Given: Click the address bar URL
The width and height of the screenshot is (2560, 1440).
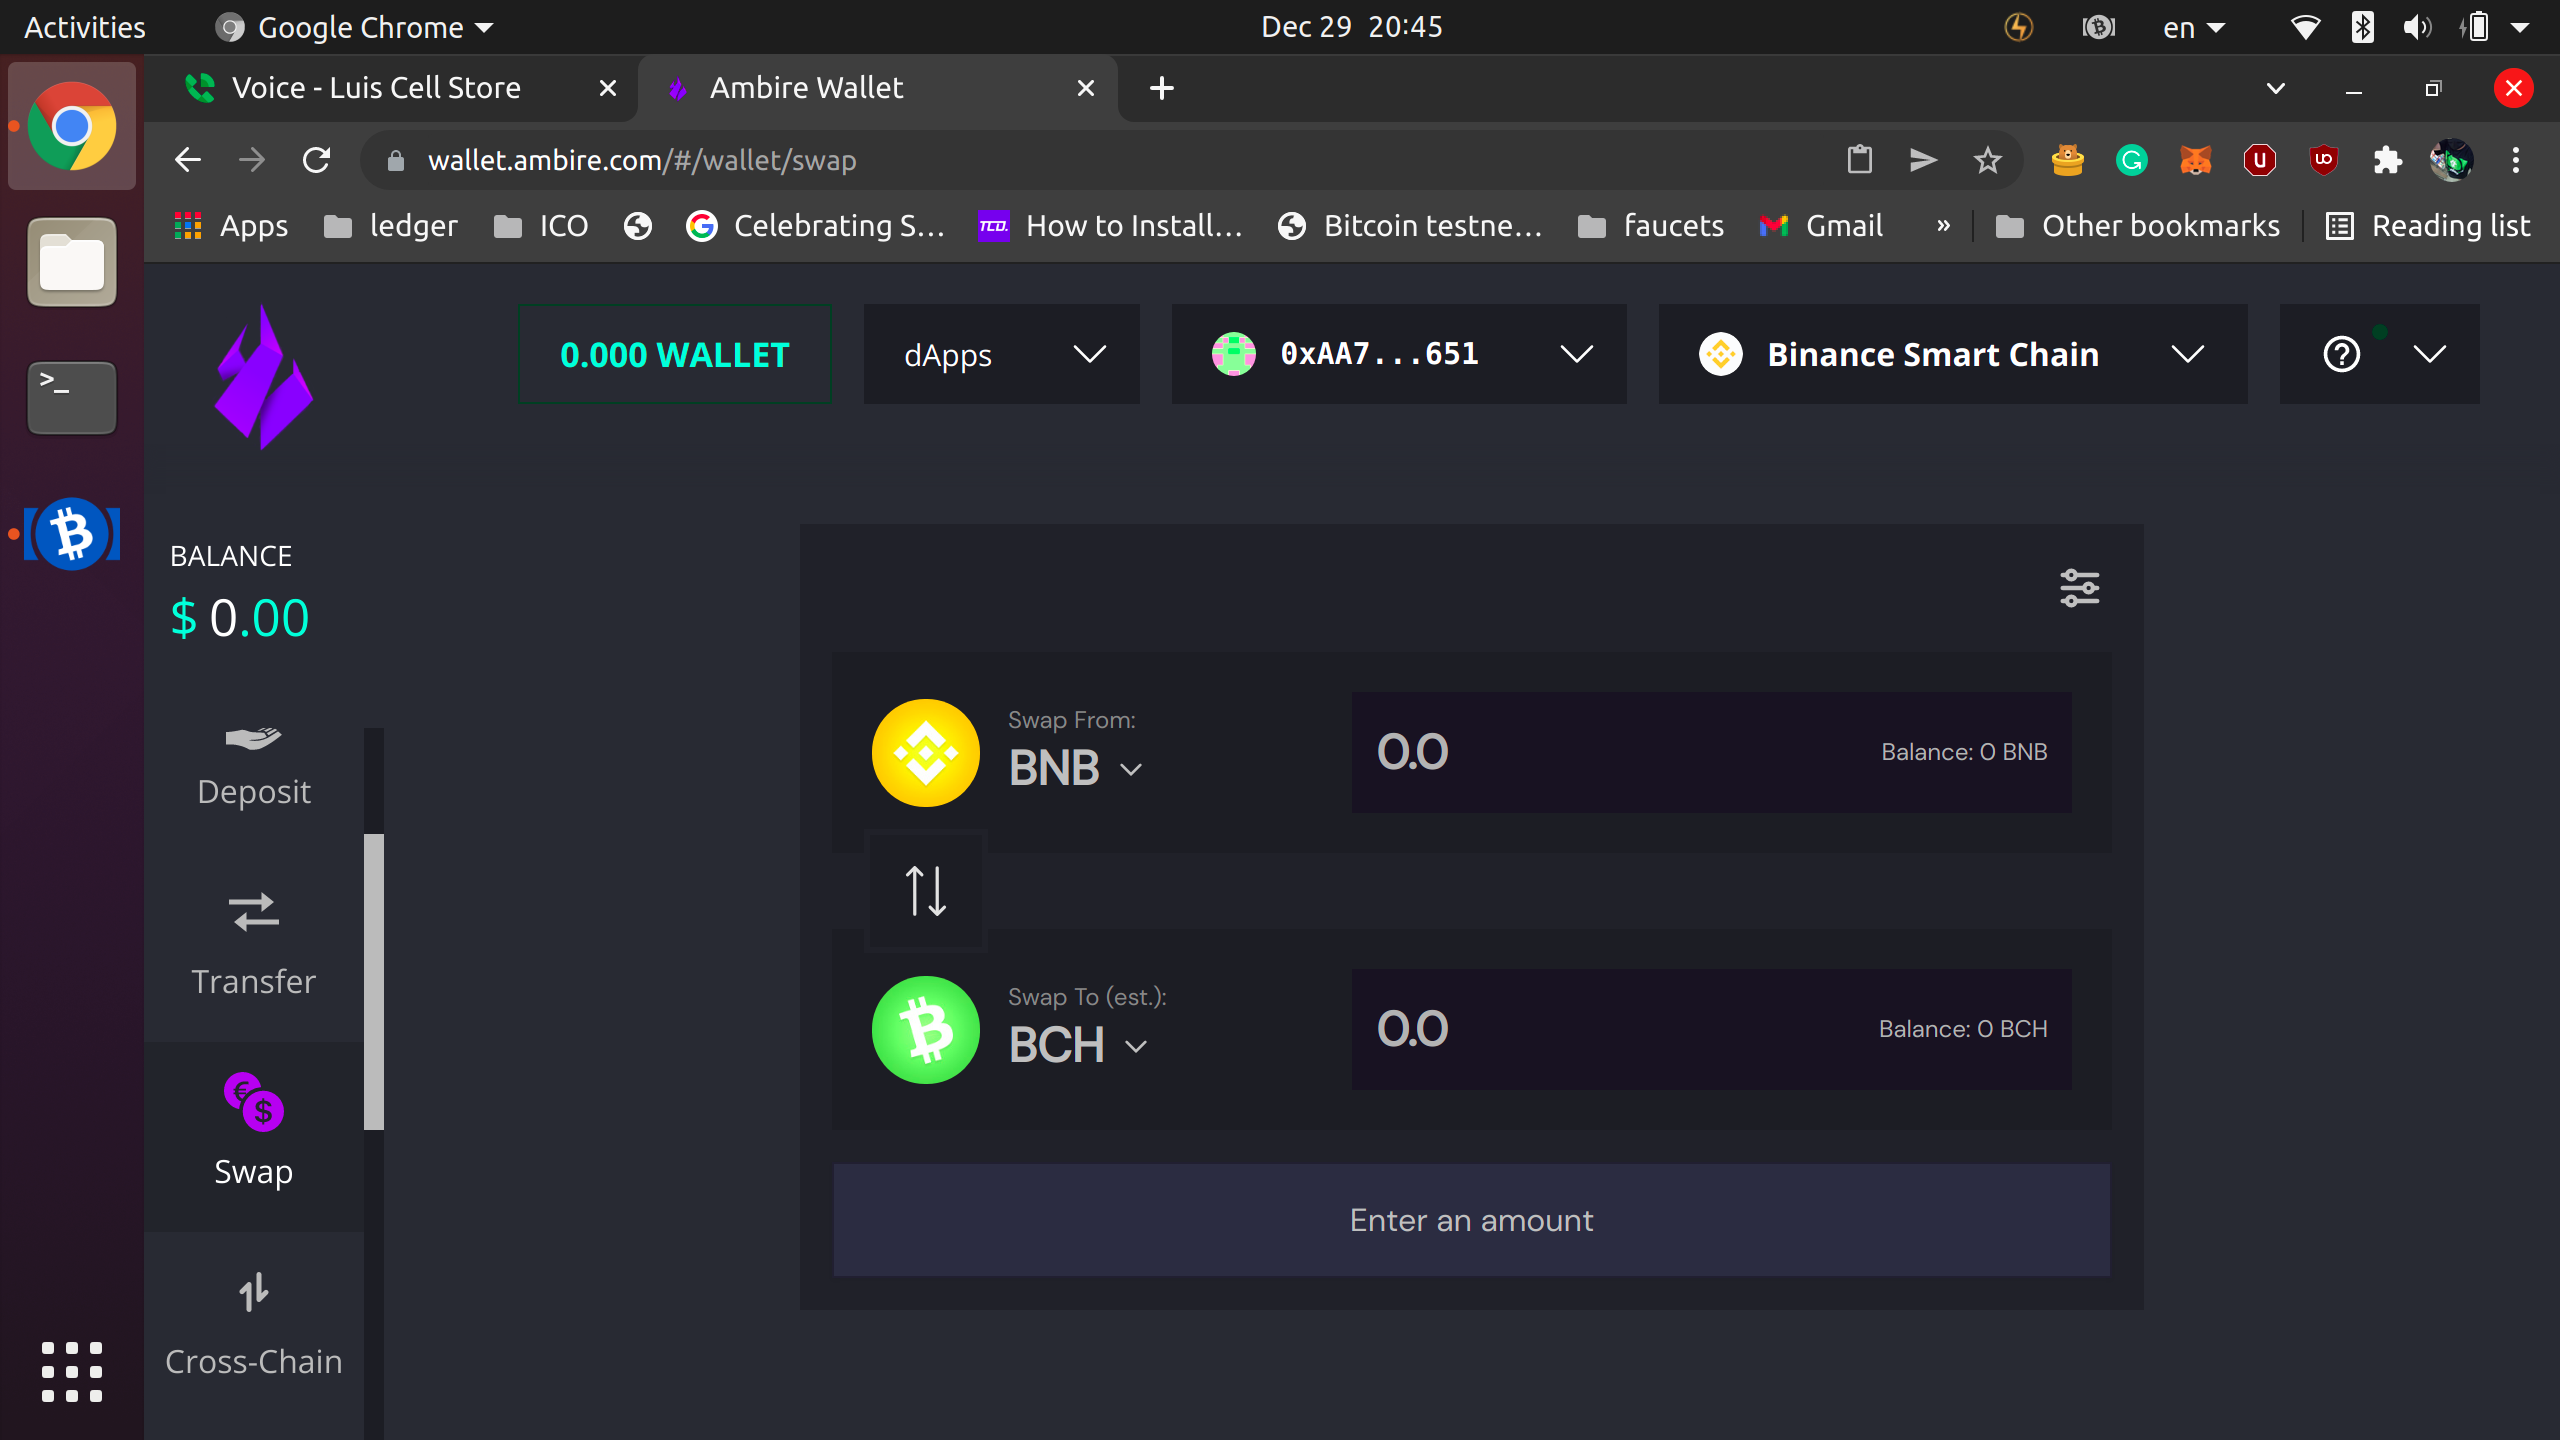Looking at the screenshot, I should click(x=642, y=160).
